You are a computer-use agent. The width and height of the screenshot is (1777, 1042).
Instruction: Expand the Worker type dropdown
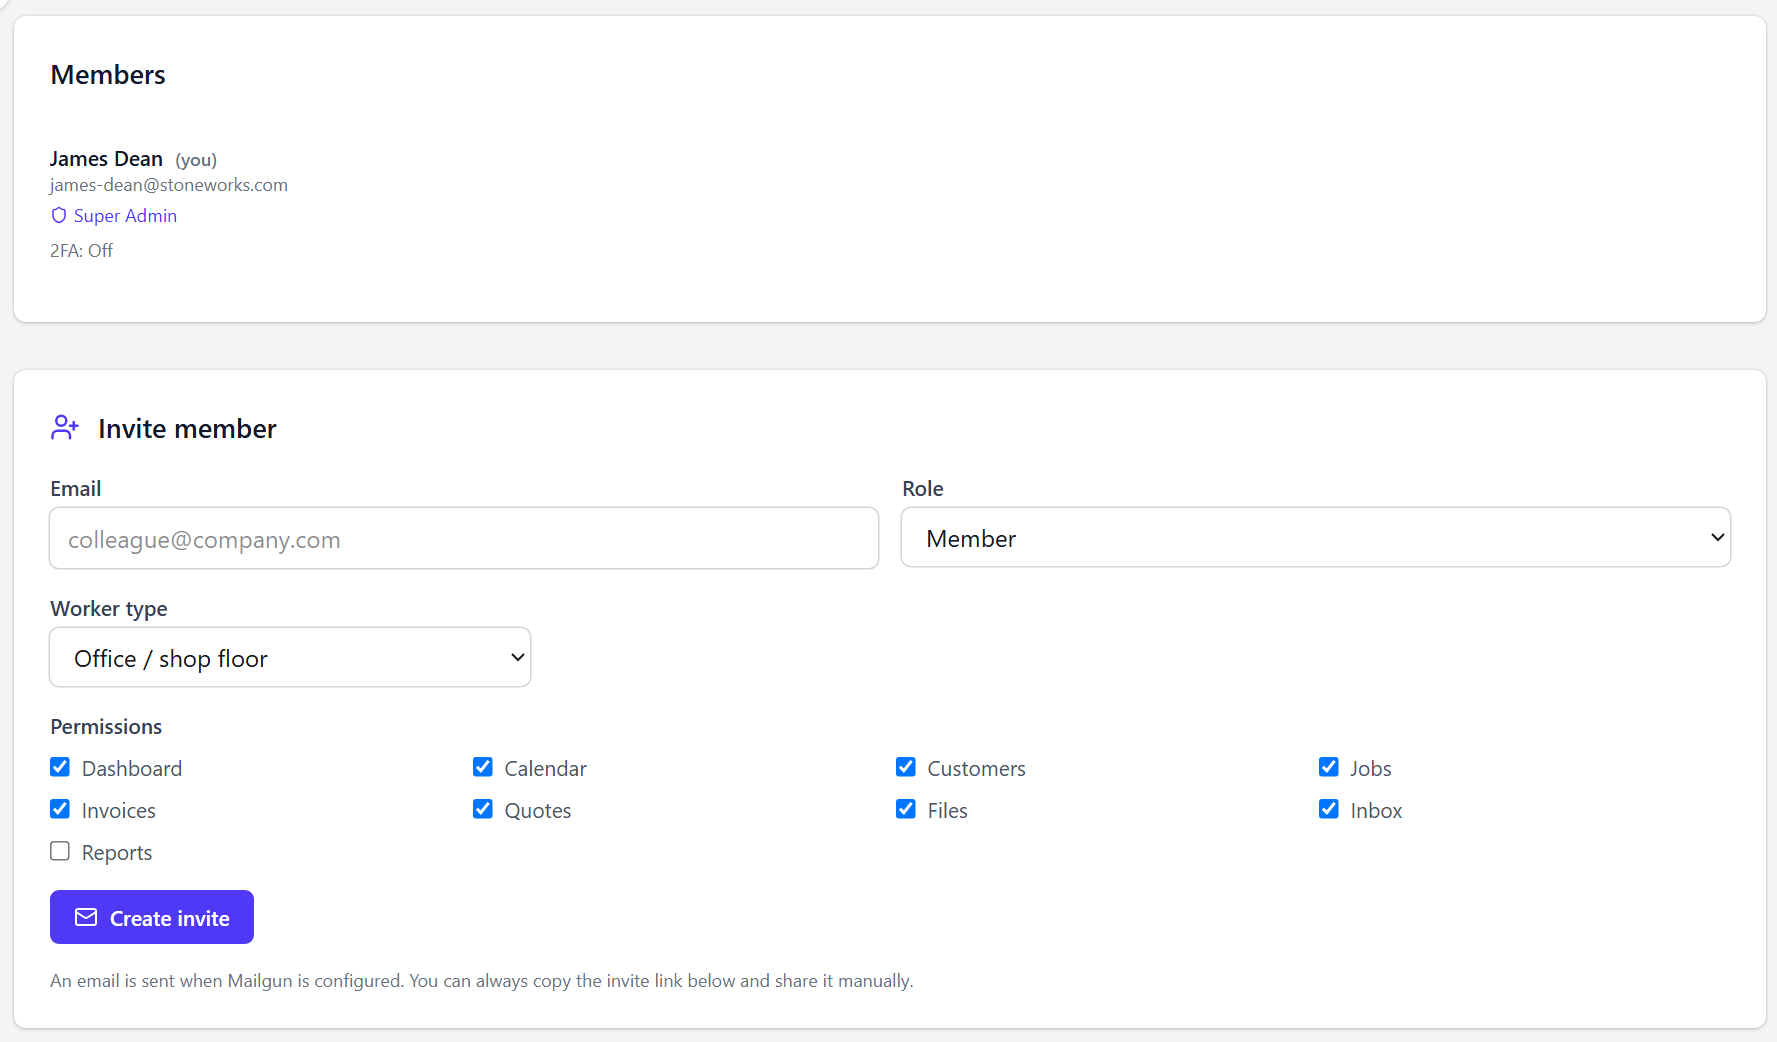[290, 658]
